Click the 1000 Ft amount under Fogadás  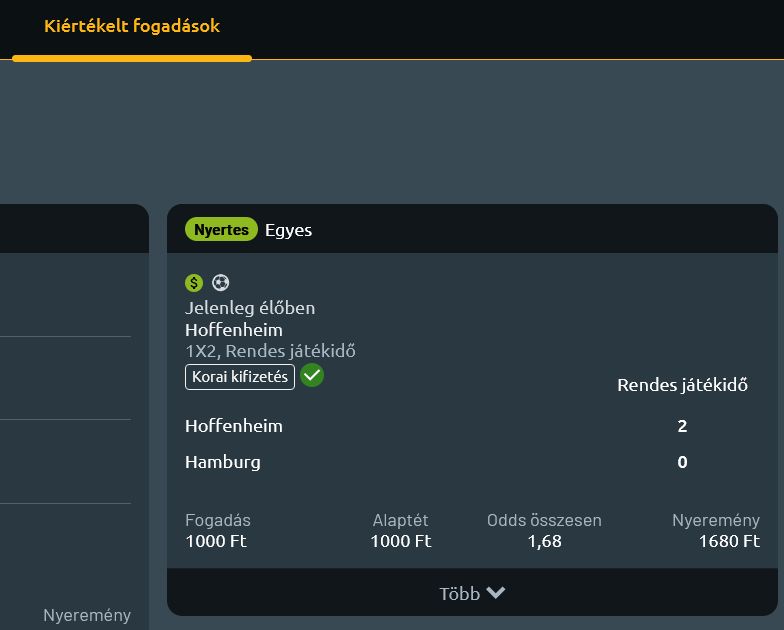click(216, 541)
